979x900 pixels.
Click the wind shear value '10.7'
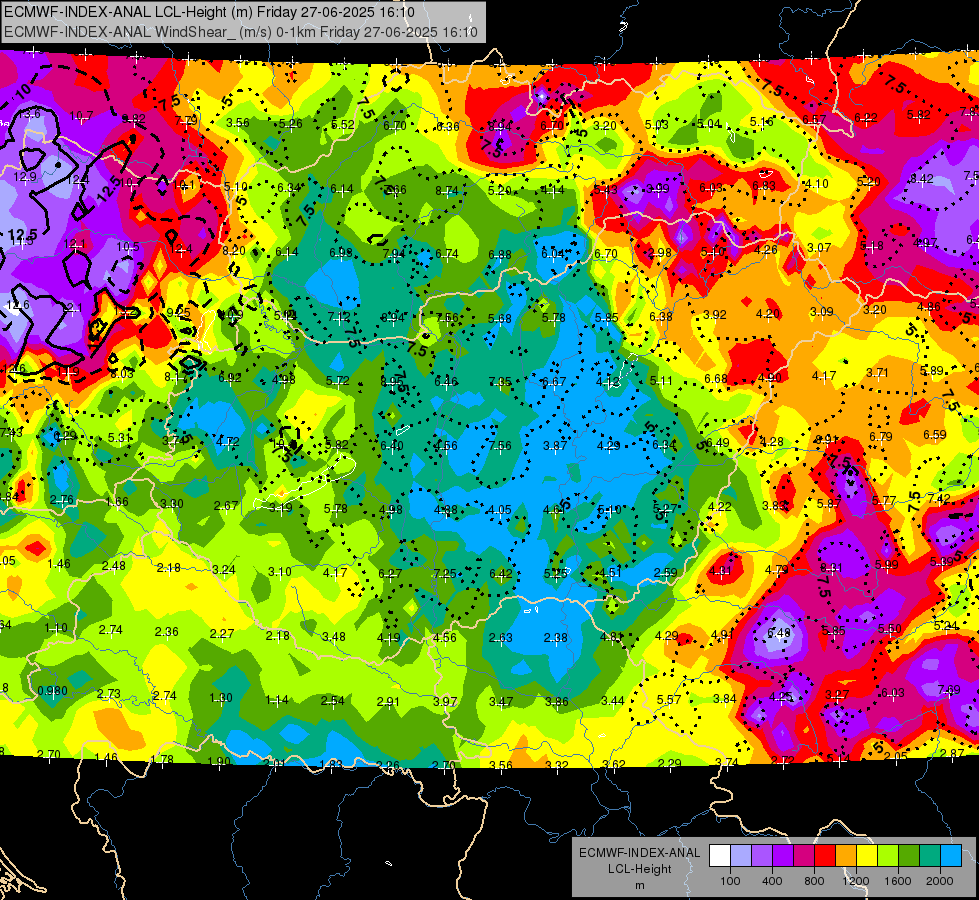[x=81, y=116]
